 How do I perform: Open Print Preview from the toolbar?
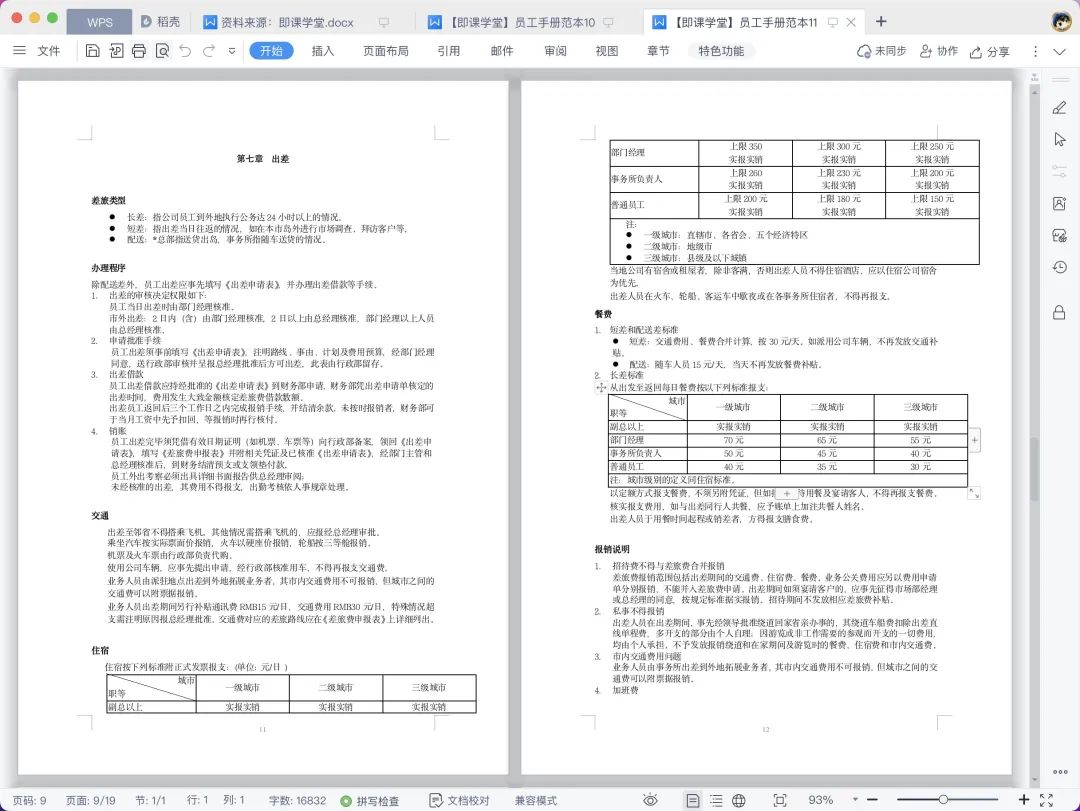click(x=163, y=50)
